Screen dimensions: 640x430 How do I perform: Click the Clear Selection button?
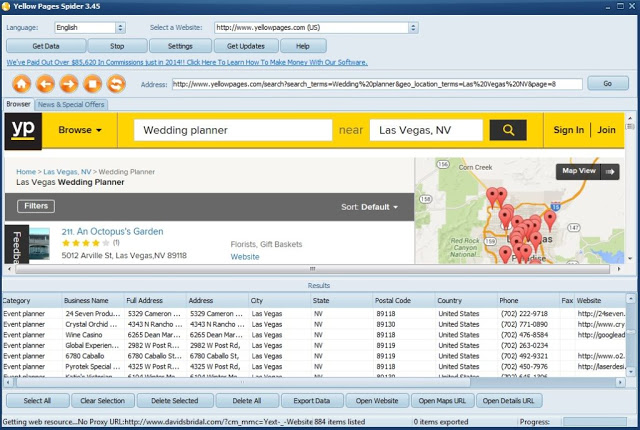point(102,401)
